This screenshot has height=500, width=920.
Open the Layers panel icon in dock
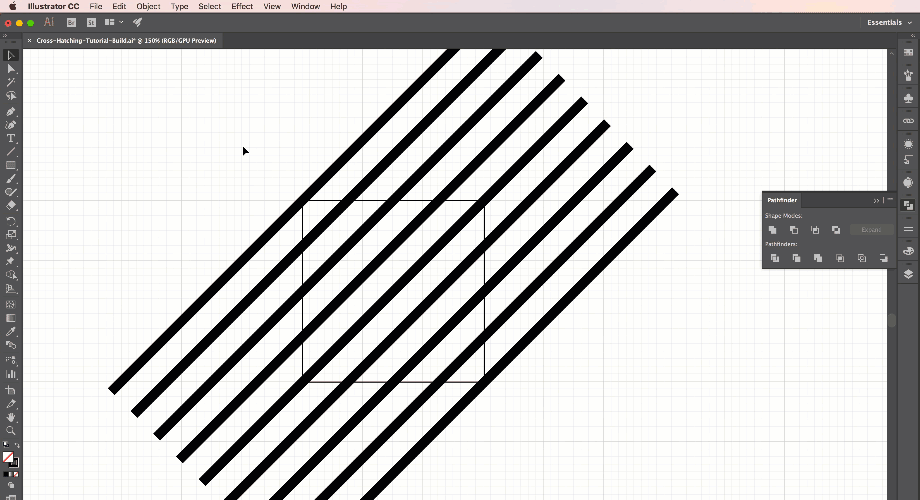(x=908, y=273)
